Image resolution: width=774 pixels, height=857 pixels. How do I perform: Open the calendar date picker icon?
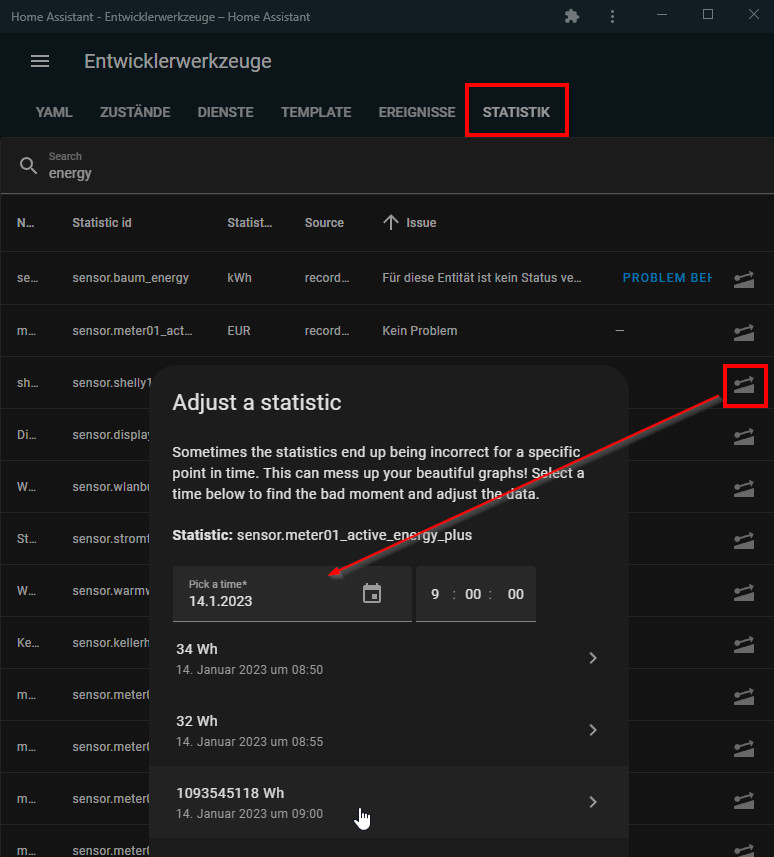(372, 594)
